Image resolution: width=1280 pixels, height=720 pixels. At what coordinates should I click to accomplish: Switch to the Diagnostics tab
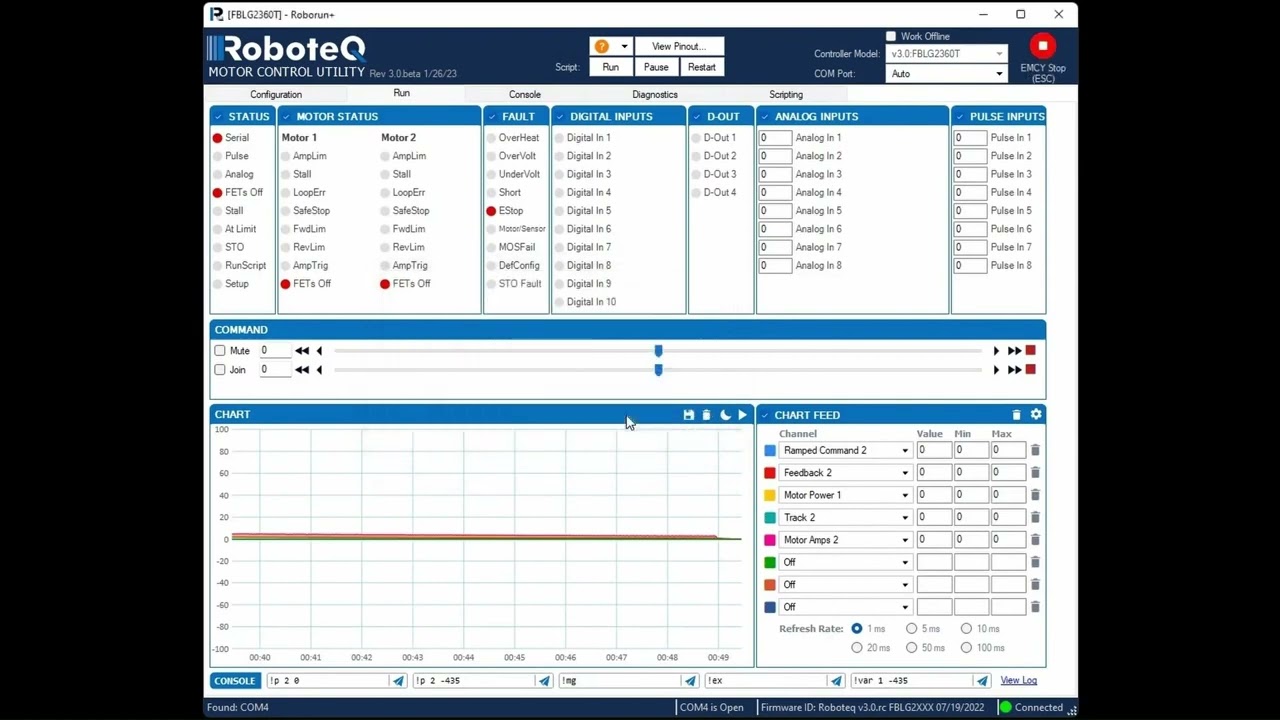click(x=655, y=95)
